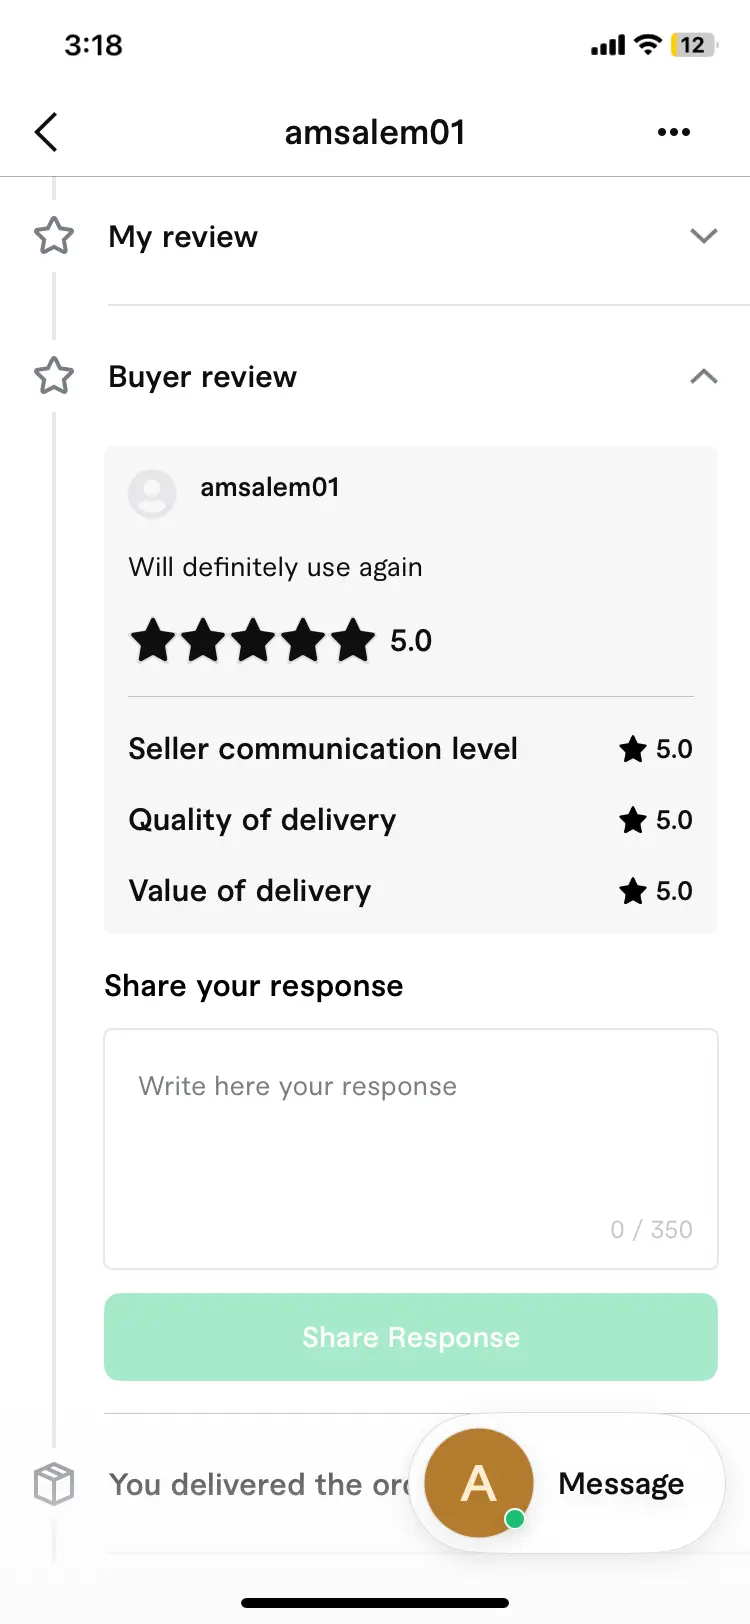Open the three-dots more options menu
The width and height of the screenshot is (750, 1624).
point(674,132)
